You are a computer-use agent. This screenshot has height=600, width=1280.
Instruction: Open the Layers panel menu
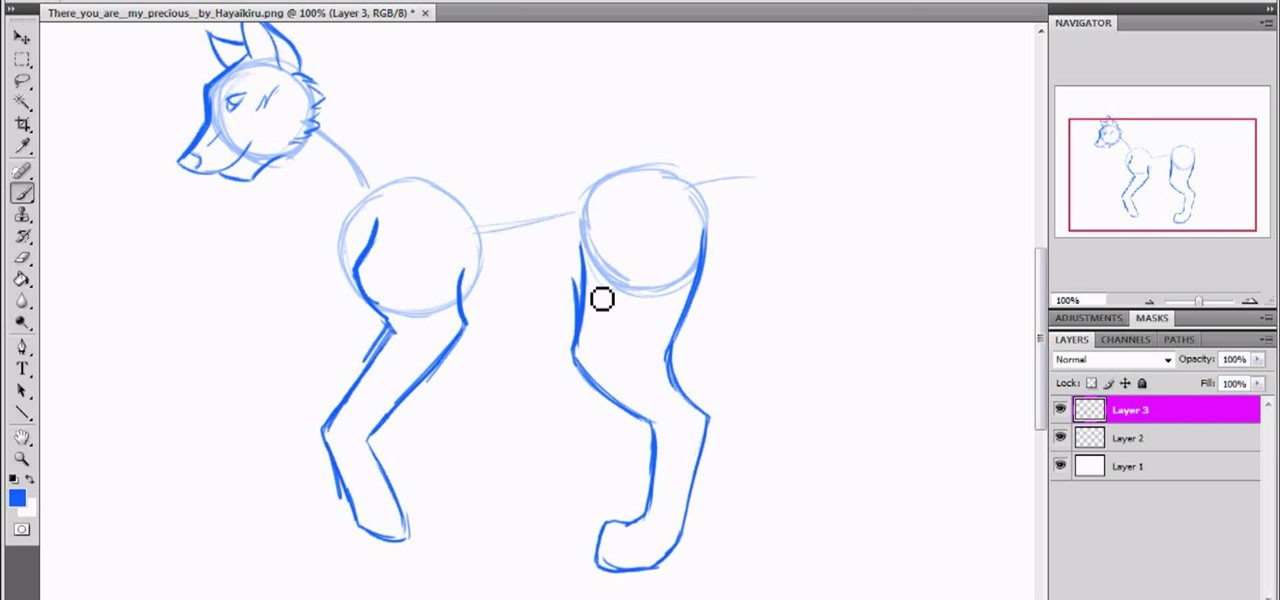click(x=1268, y=339)
